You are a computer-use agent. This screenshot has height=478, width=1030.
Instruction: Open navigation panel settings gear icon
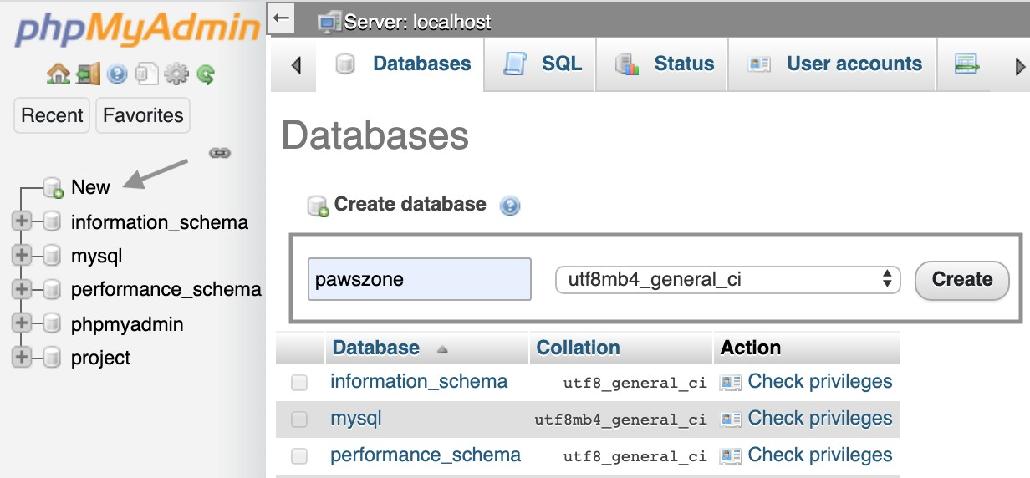[176, 75]
